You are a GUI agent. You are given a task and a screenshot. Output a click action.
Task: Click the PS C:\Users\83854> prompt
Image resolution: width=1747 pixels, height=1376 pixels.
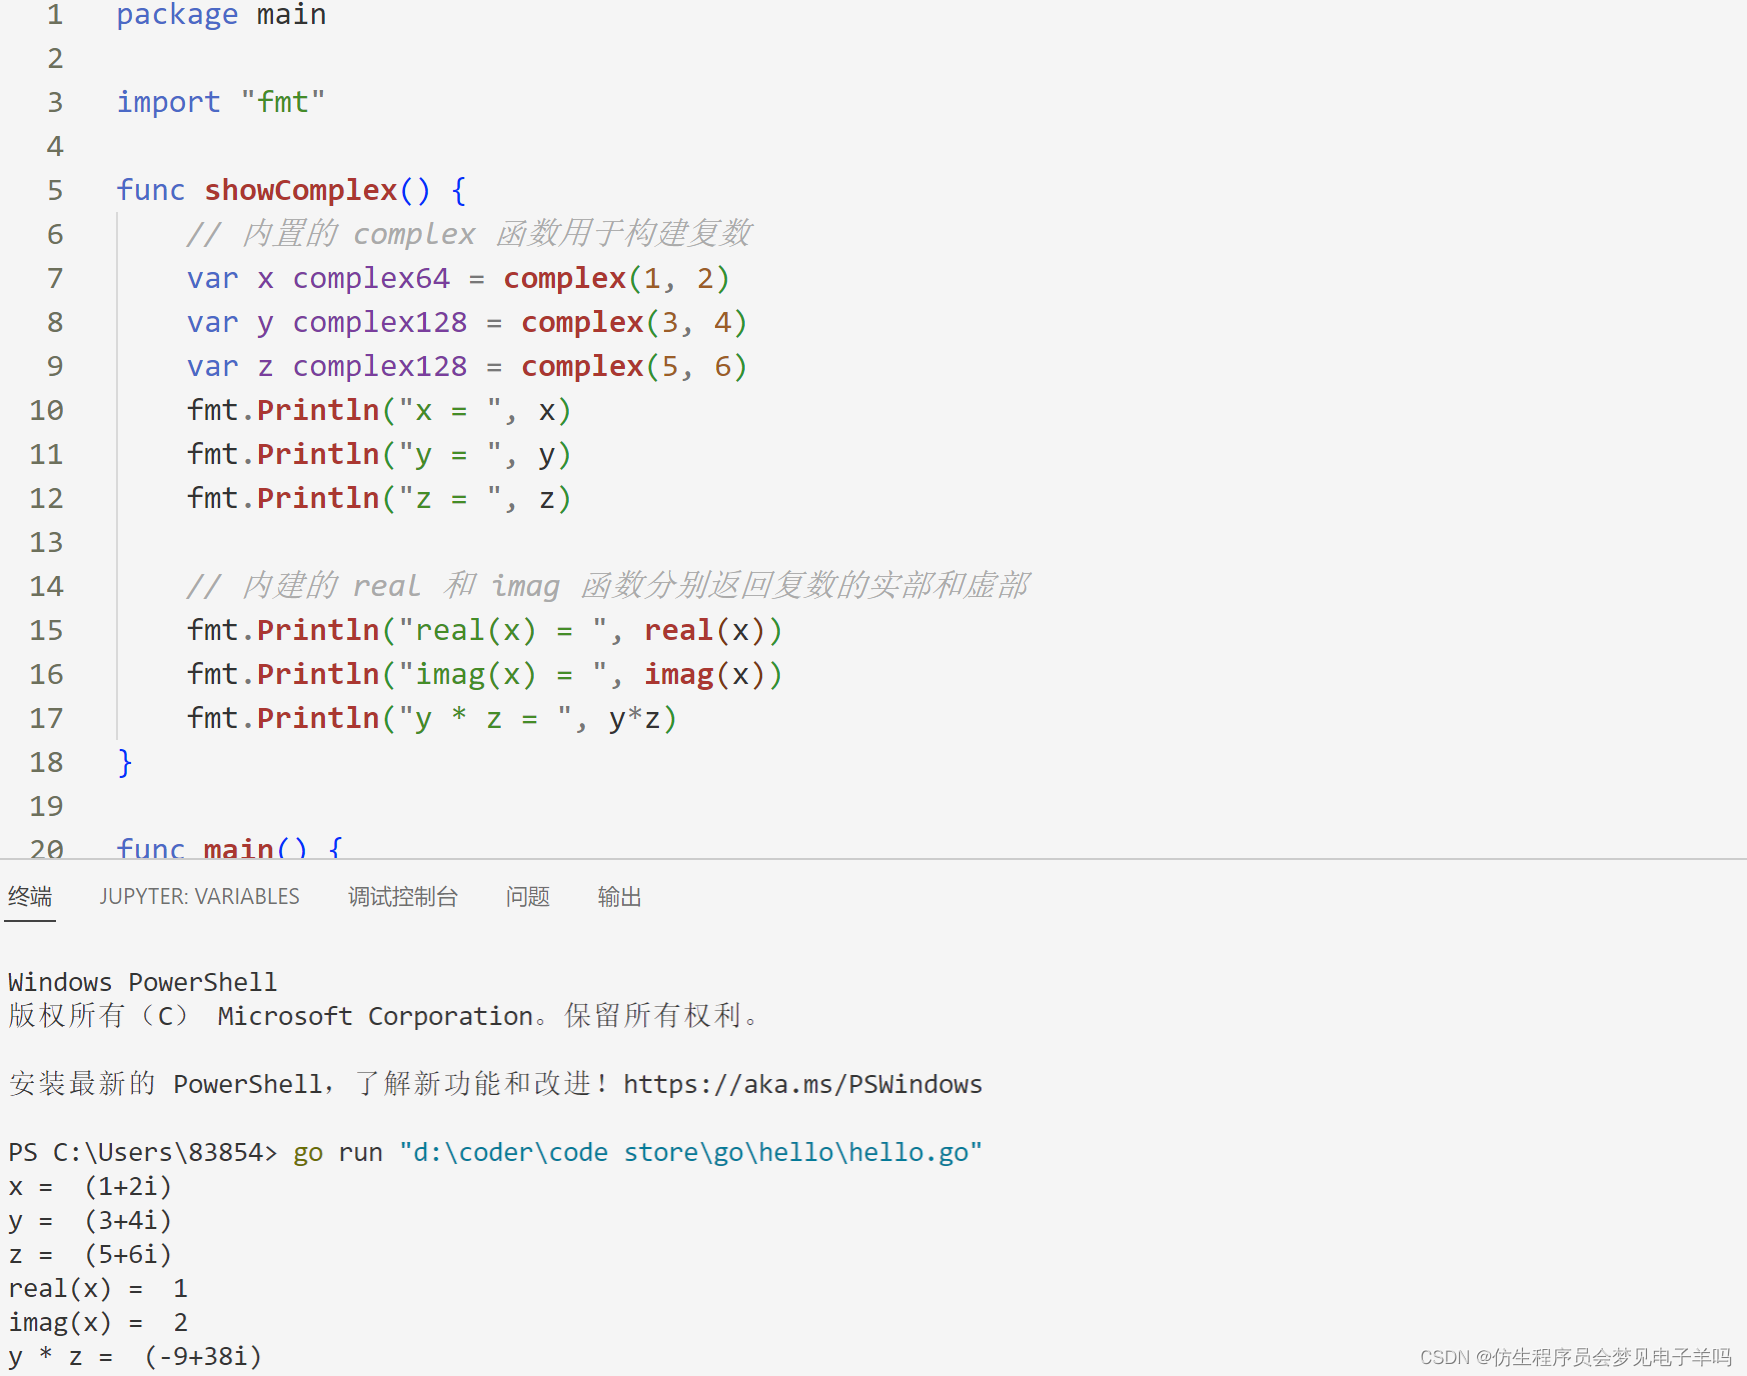[143, 1152]
